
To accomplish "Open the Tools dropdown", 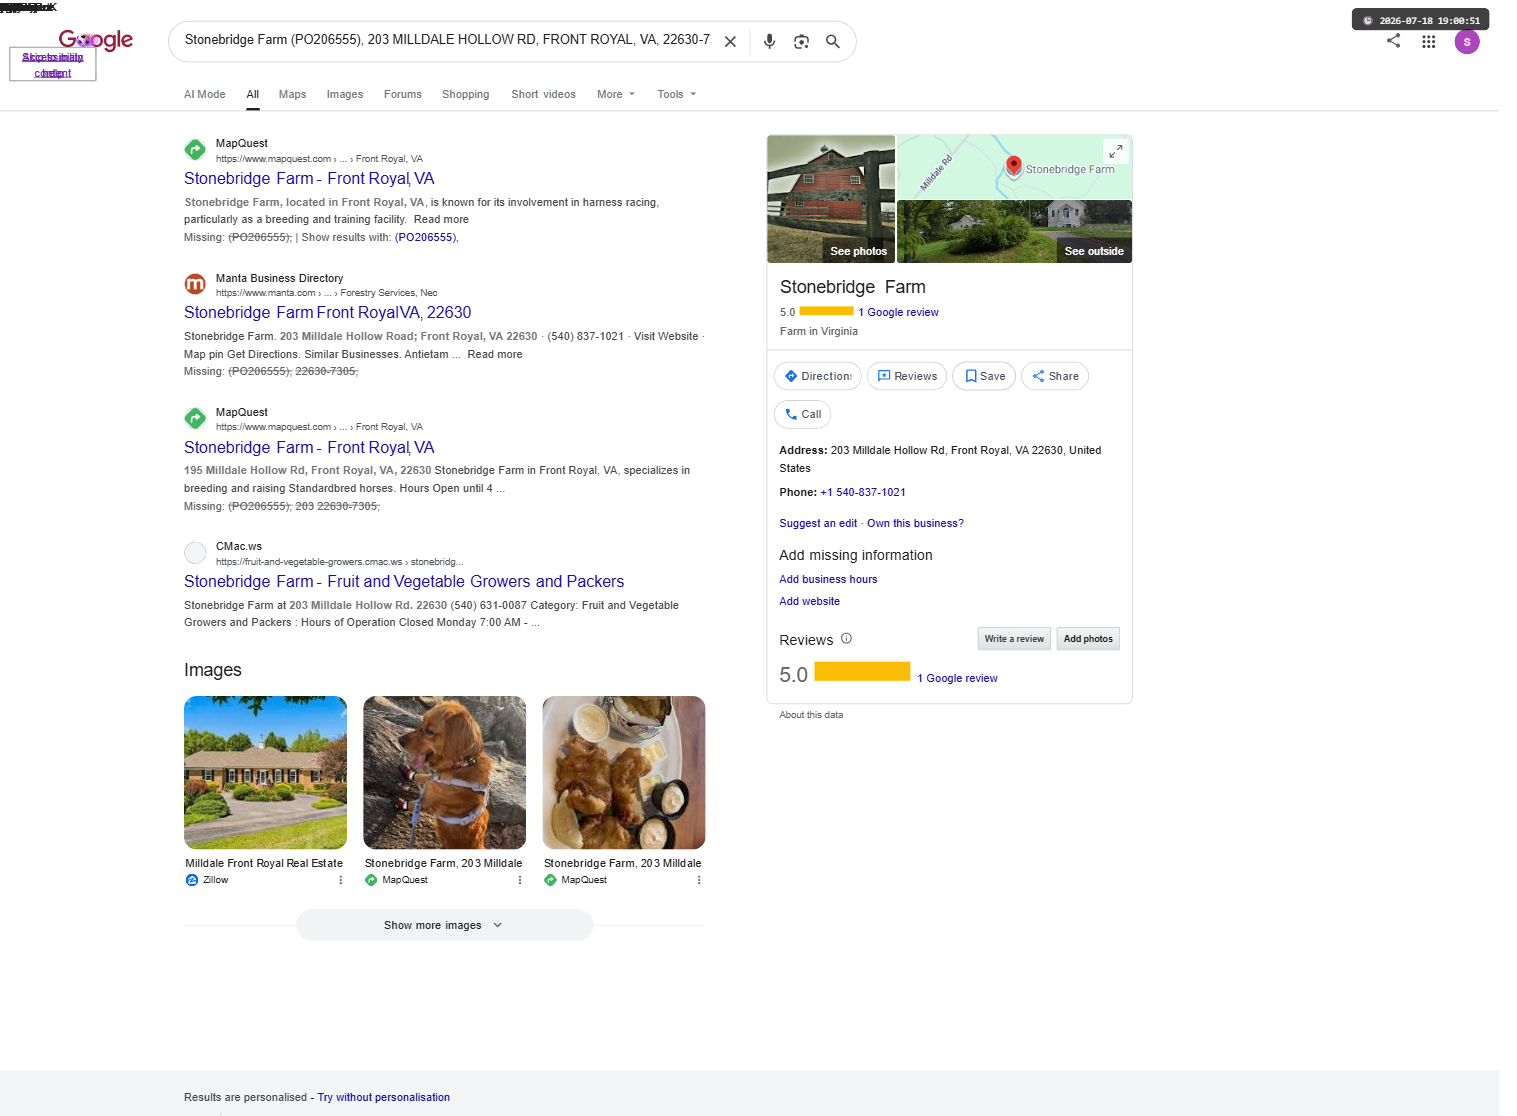I will coord(677,95).
